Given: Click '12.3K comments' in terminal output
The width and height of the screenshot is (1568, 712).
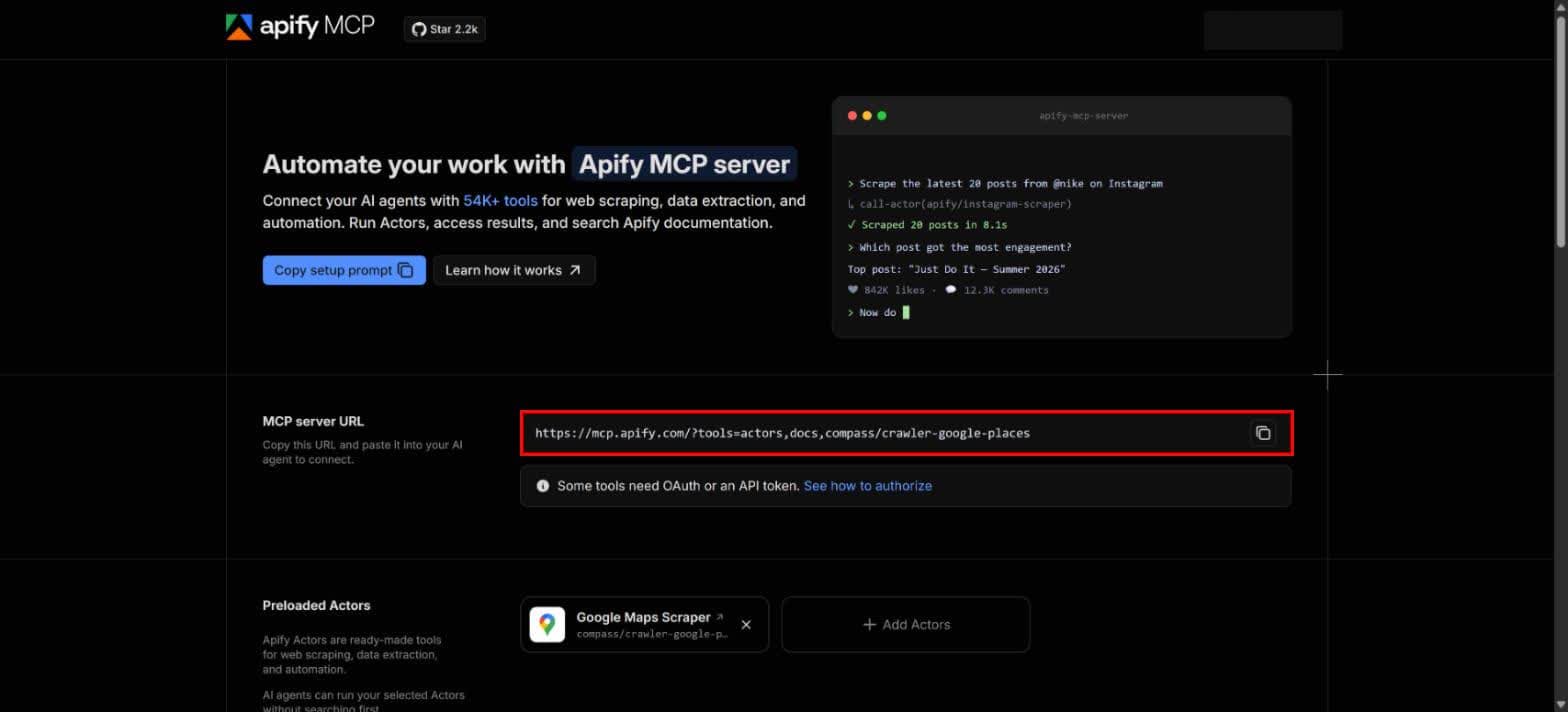Looking at the screenshot, I should (1006, 290).
